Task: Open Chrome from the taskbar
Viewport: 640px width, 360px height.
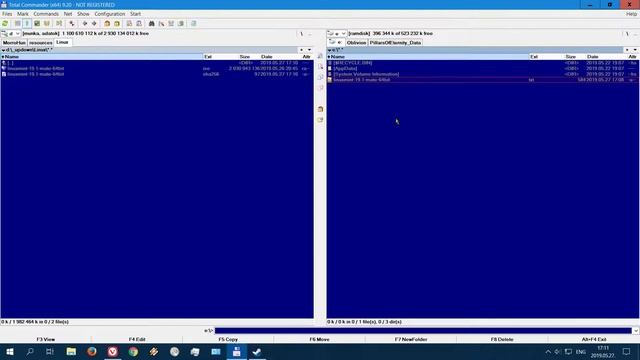Action: click(x=133, y=351)
